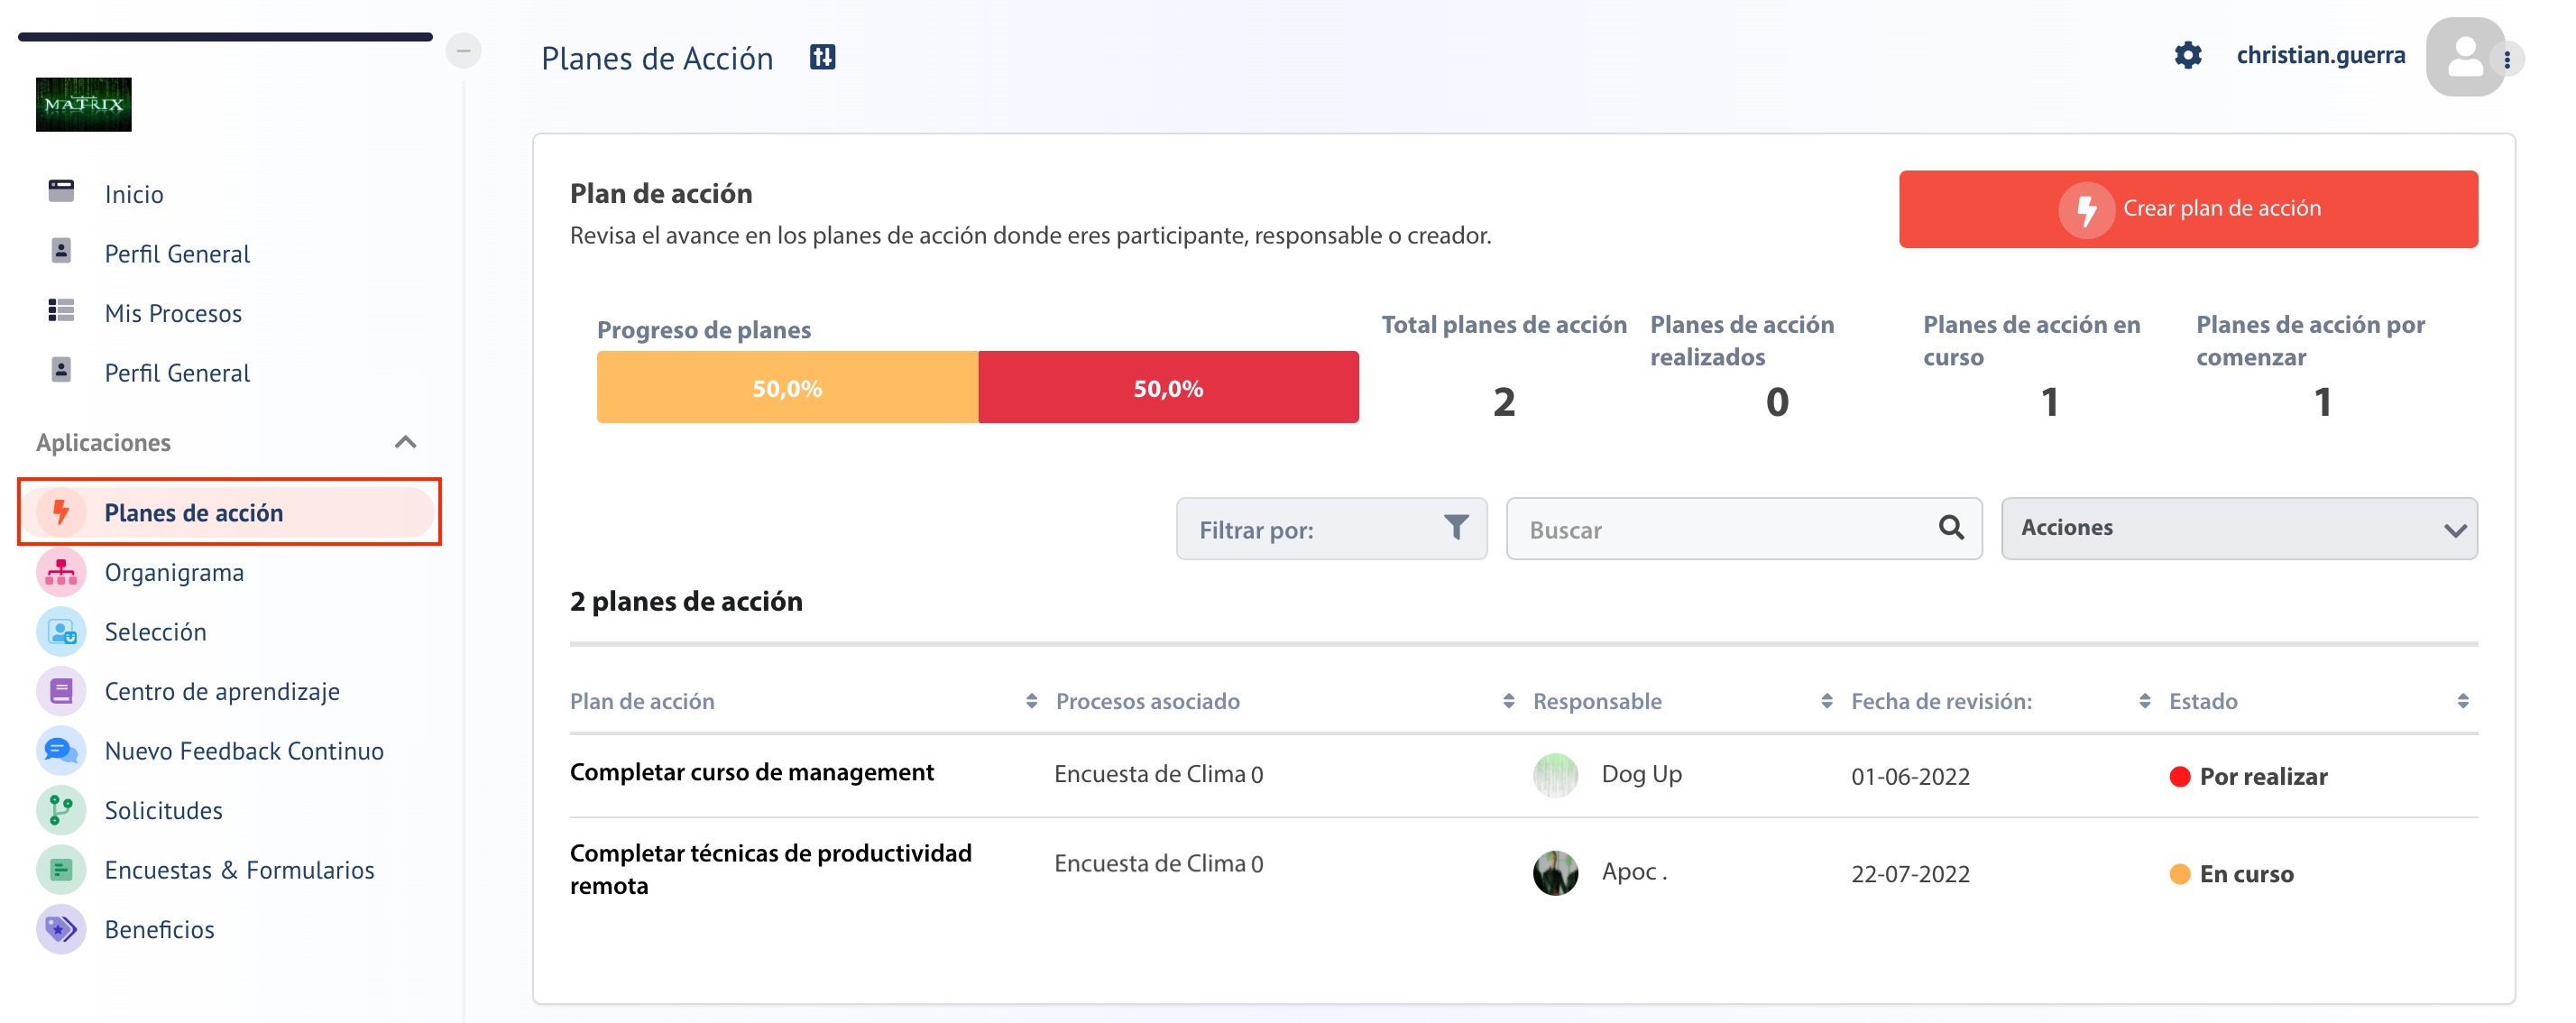
Task: Click Planes de acción realizados value 0
Action: 1776,402
